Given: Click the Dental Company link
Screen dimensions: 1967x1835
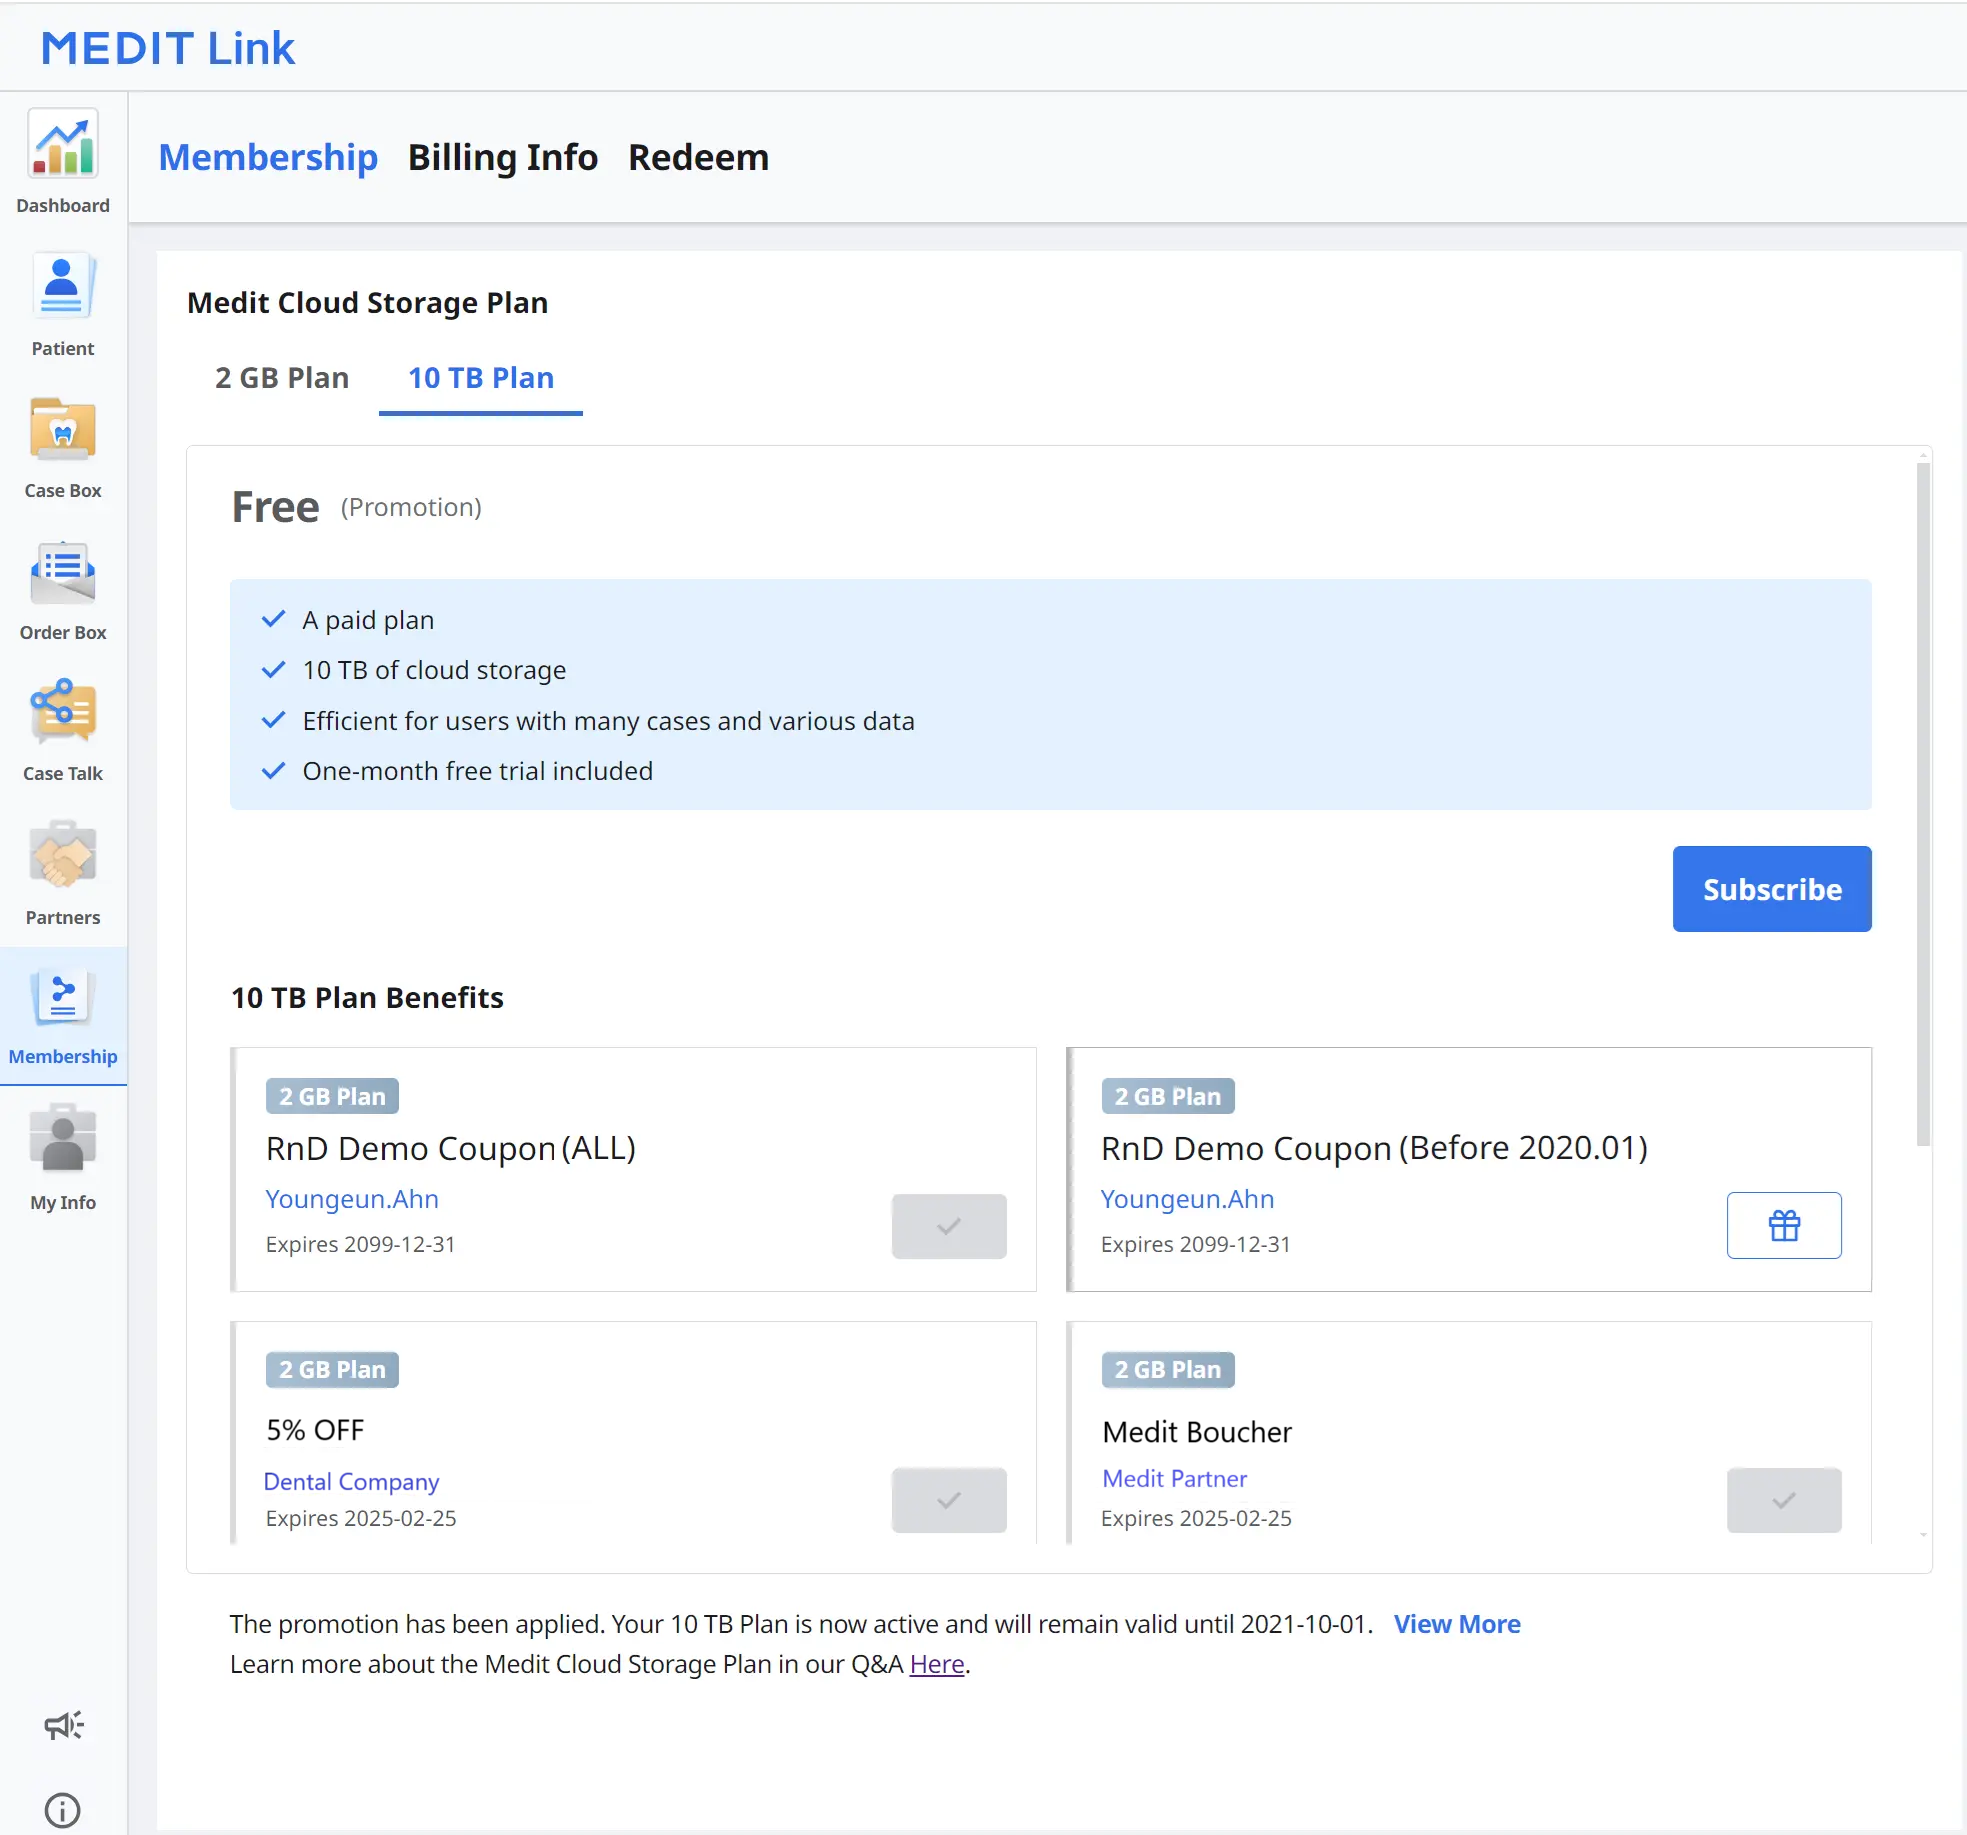Looking at the screenshot, I should click(x=351, y=1481).
